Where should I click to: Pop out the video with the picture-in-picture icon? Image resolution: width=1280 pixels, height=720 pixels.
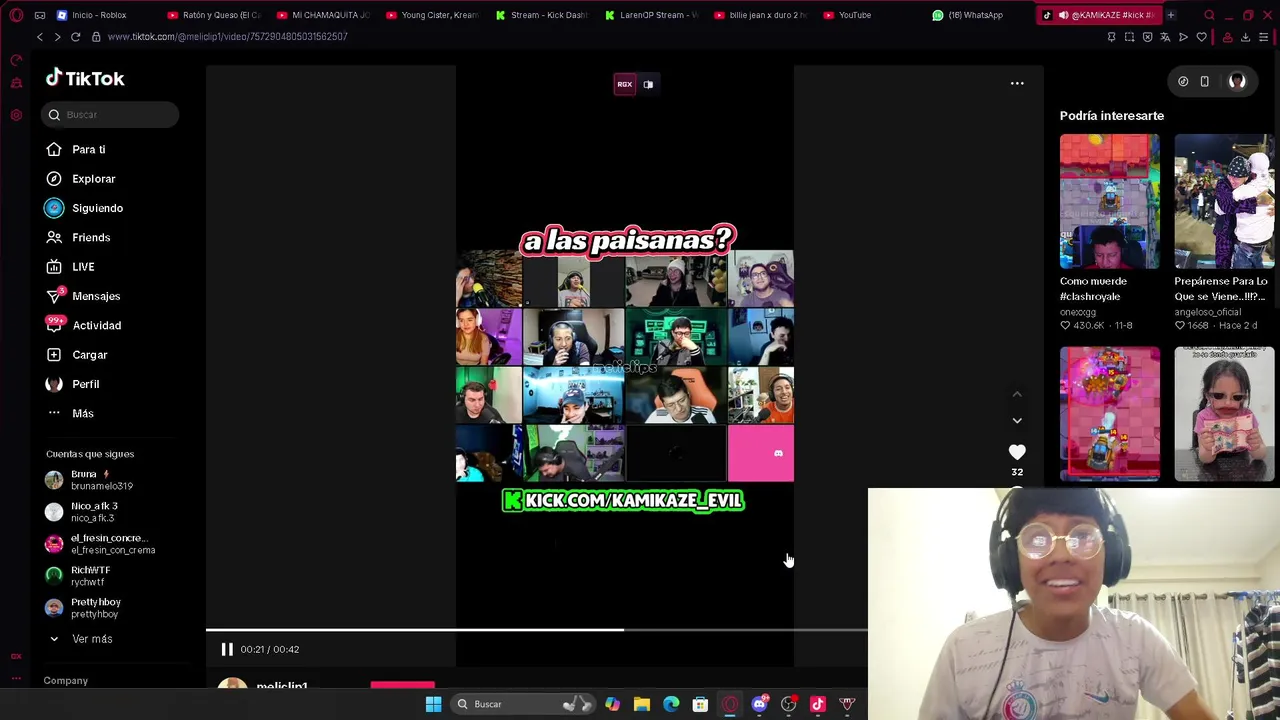pyautogui.click(x=648, y=85)
